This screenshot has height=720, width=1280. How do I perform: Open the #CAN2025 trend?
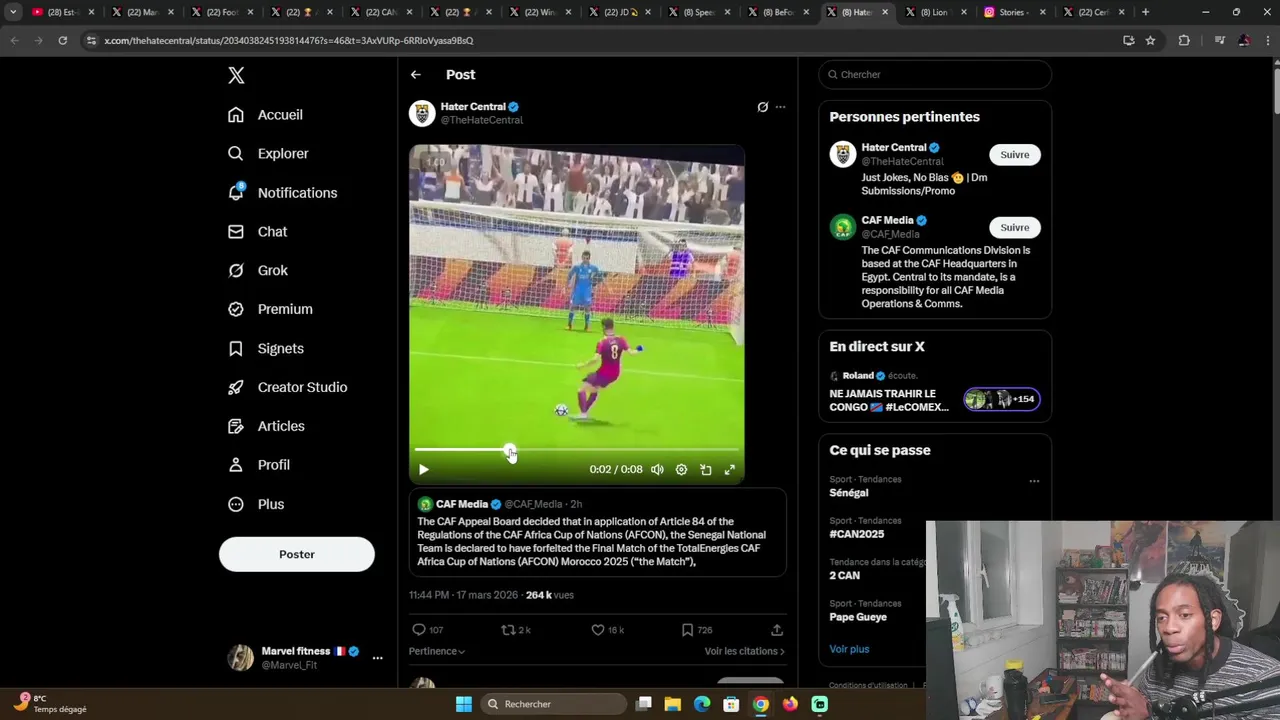tap(857, 534)
